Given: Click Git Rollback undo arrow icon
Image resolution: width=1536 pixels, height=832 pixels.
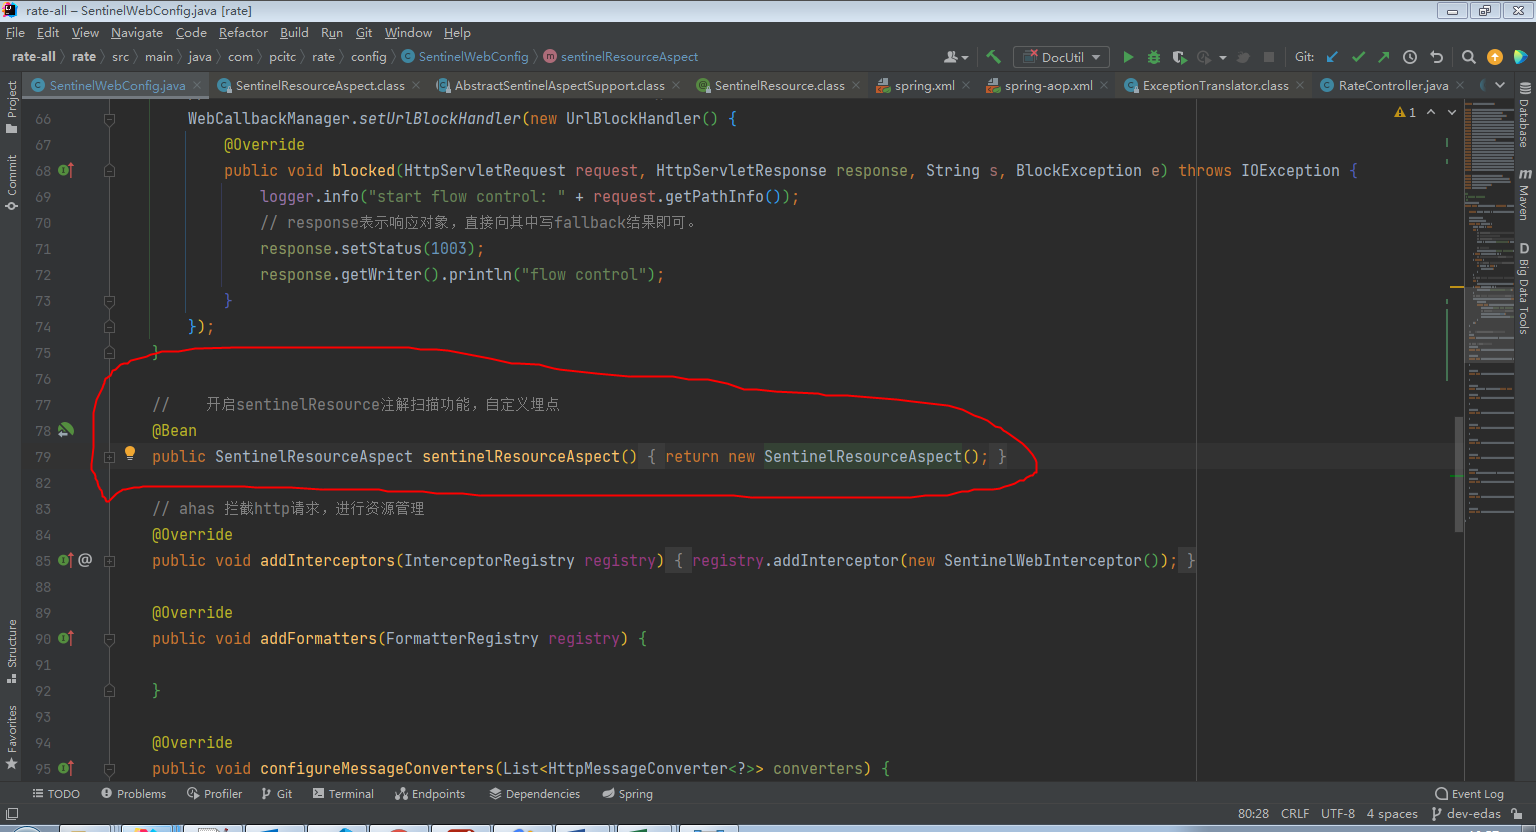Looking at the screenshot, I should pyautogui.click(x=1437, y=57).
